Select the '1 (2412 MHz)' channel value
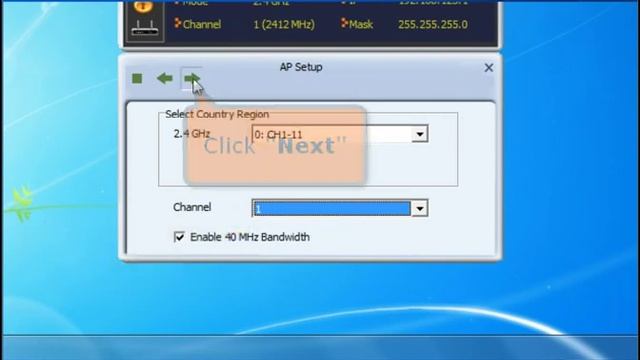Image resolution: width=640 pixels, height=360 pixels. click(284, 24)
